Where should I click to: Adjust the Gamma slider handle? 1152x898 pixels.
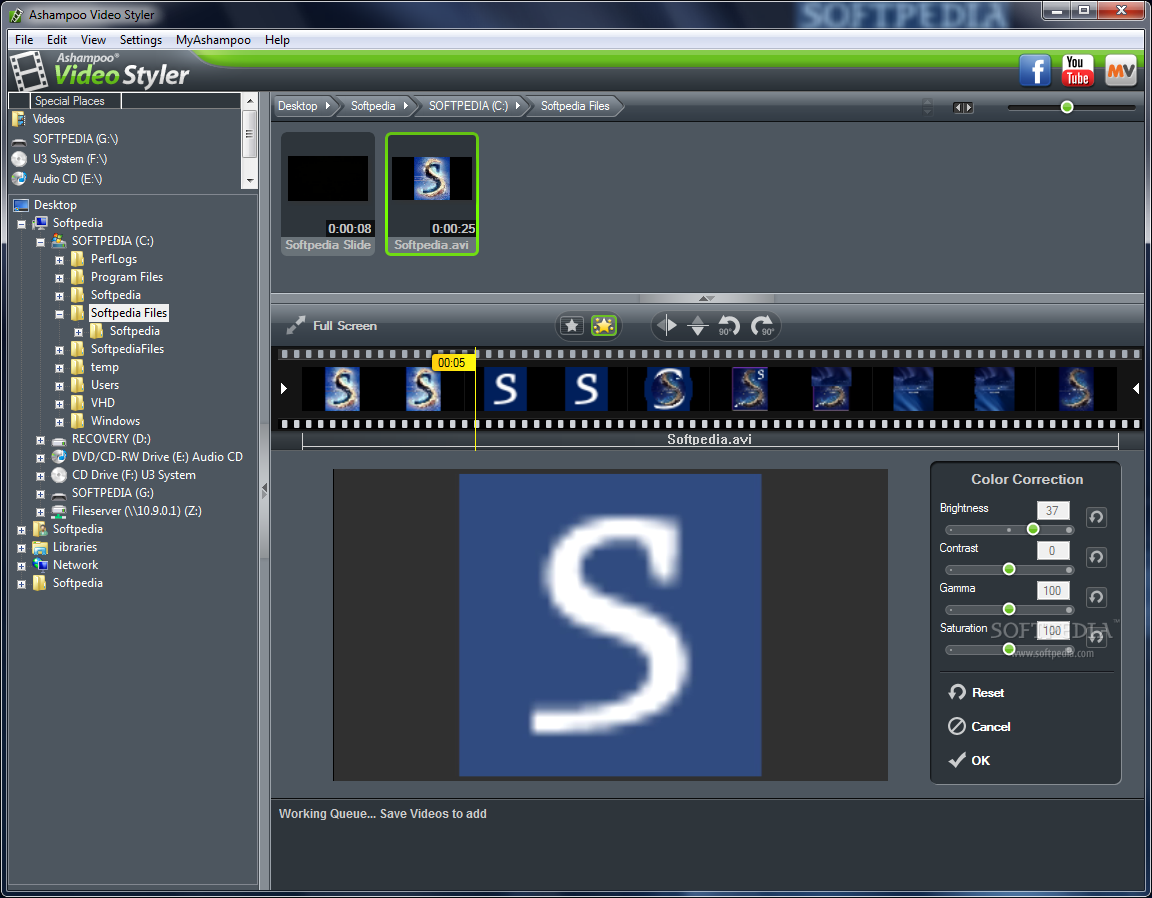coord(1009,608)
